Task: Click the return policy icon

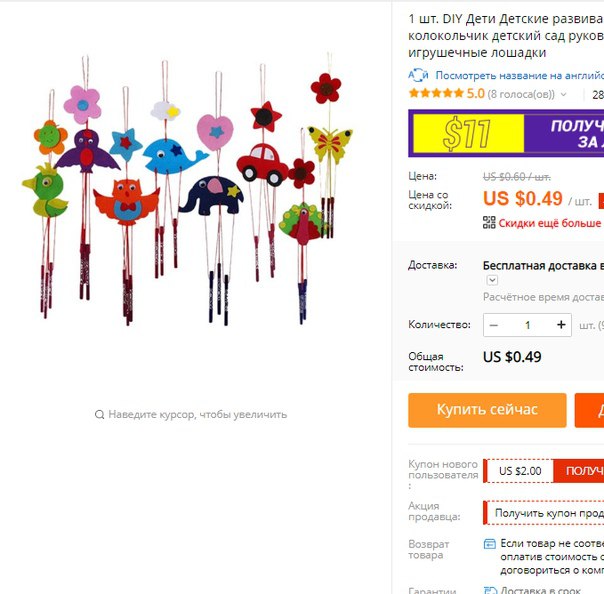Action: coord(490,544)
